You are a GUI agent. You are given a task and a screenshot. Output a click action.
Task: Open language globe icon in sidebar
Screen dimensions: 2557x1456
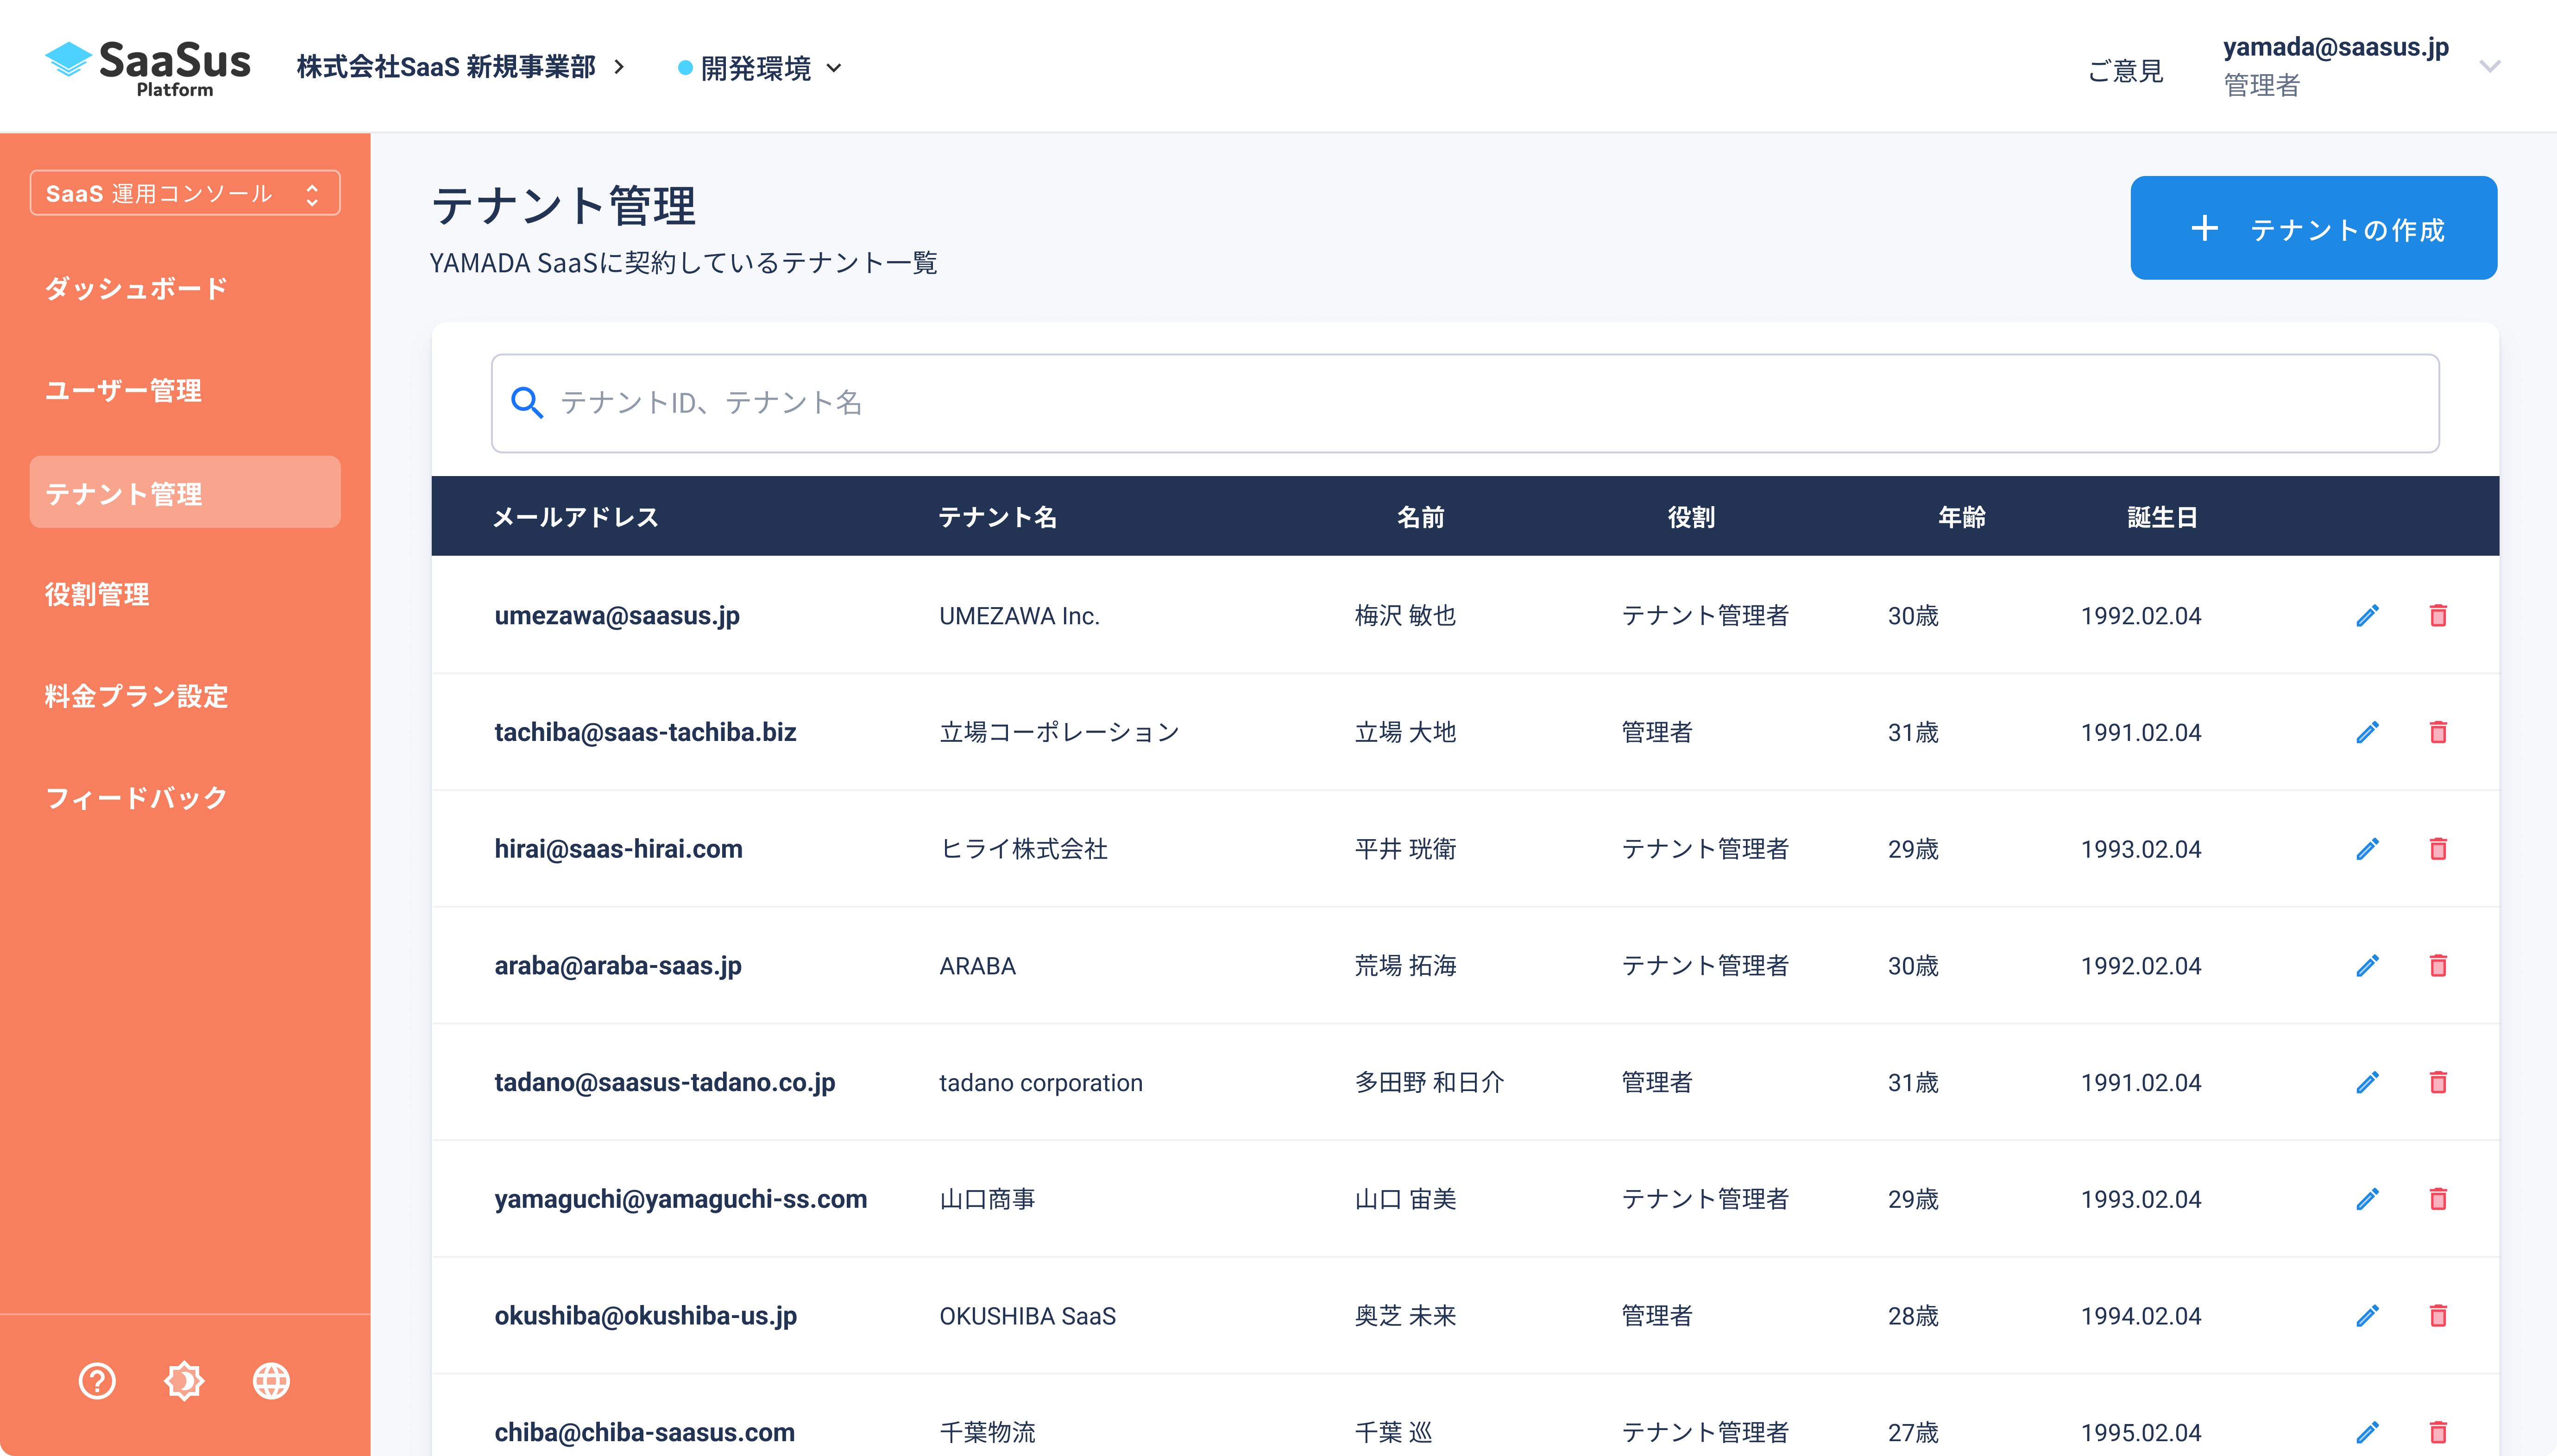271,1381
